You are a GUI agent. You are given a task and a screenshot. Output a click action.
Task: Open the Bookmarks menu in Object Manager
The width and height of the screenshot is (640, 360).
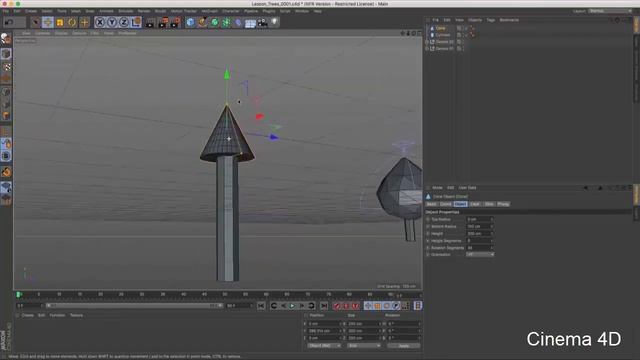(x=509, y=20)
